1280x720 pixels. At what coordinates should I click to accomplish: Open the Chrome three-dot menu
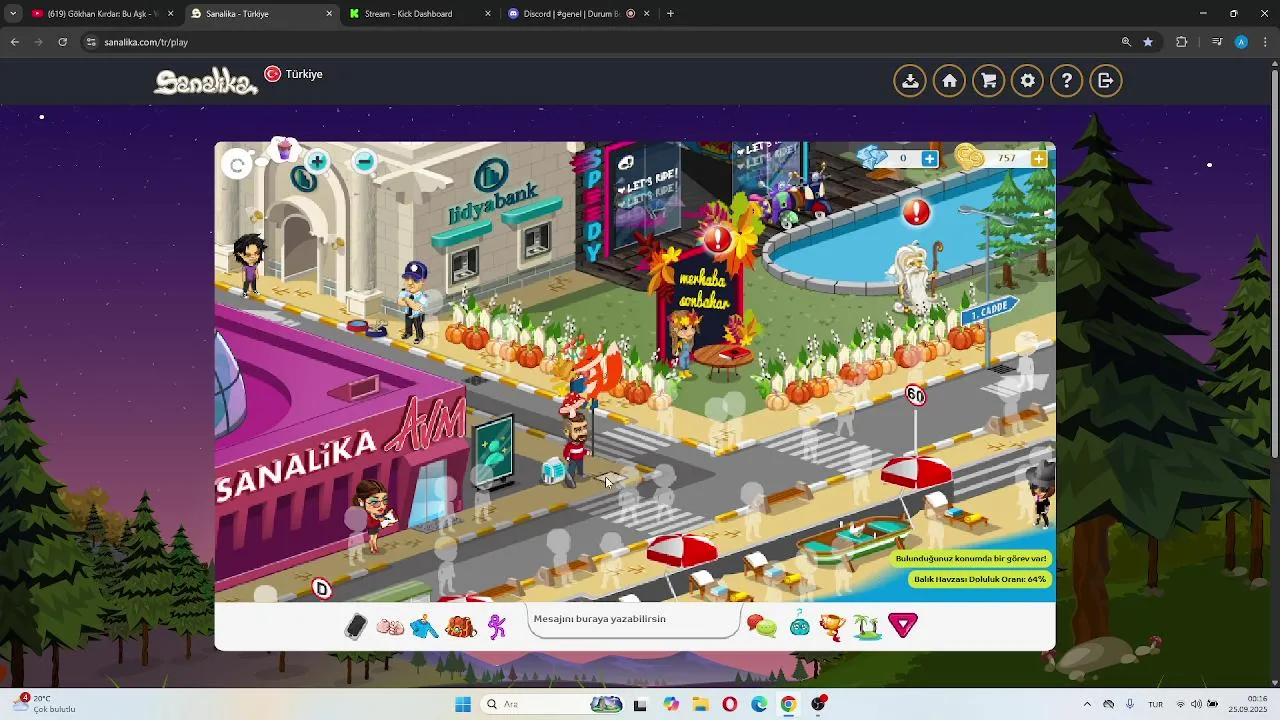pyautogui.click(x=1265, y=42)
